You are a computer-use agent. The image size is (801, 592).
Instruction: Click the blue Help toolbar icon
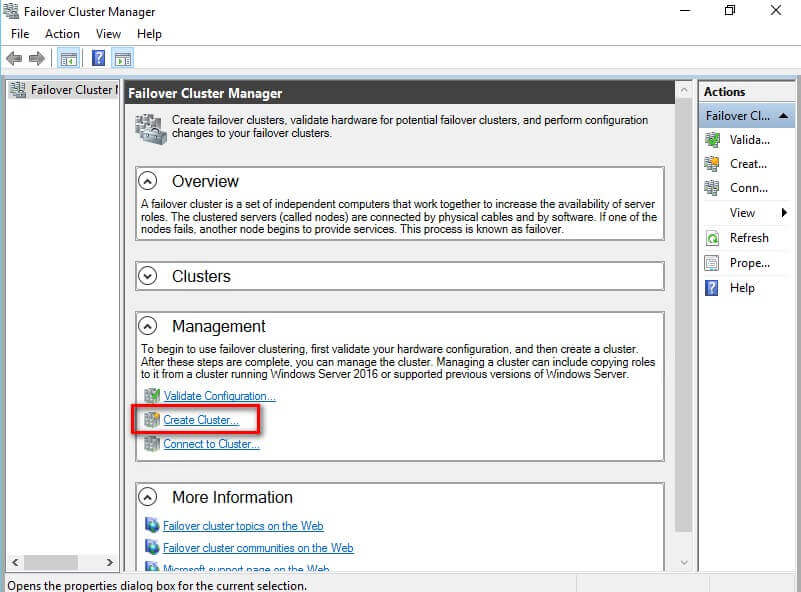98,58
